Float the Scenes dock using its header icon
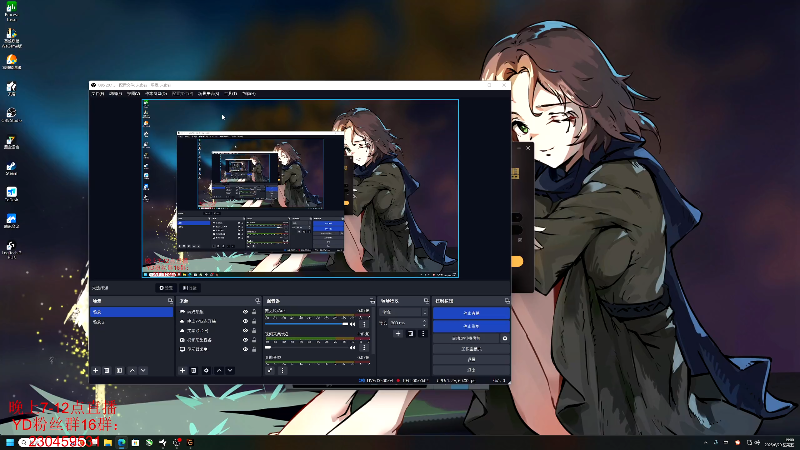 click(170, 301)
